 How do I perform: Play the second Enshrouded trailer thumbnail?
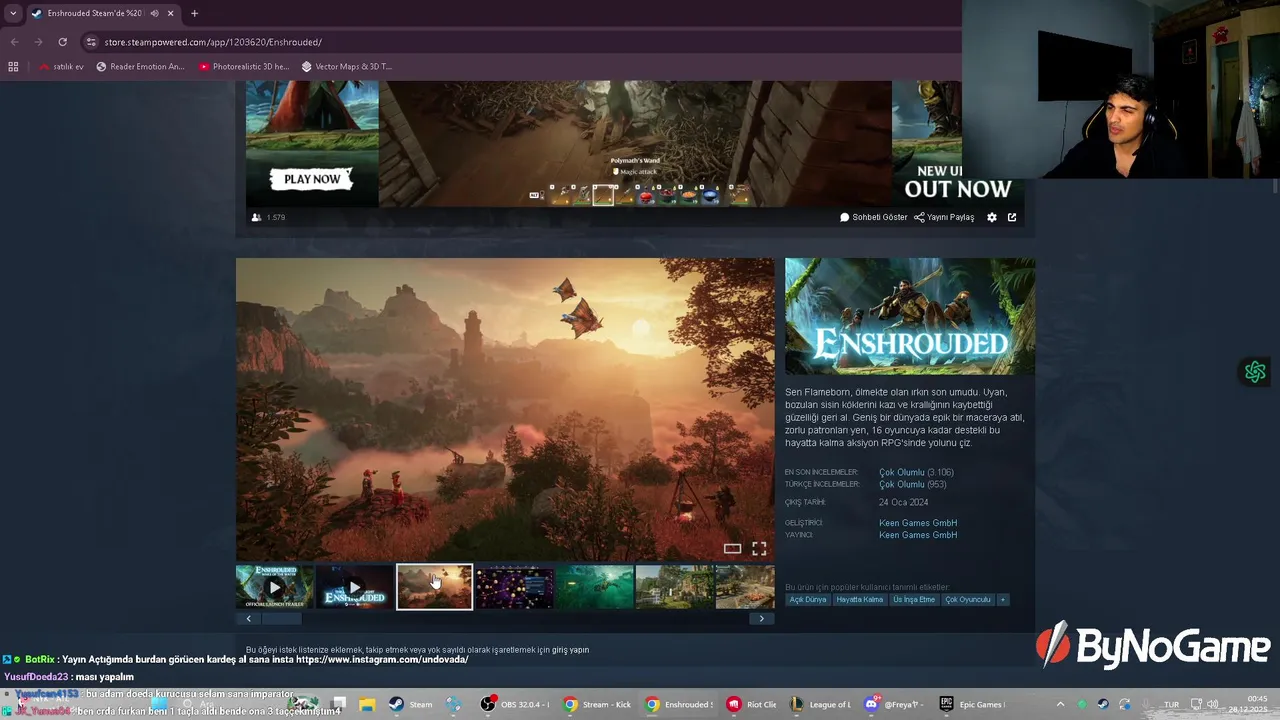click(x=354, y=587)
